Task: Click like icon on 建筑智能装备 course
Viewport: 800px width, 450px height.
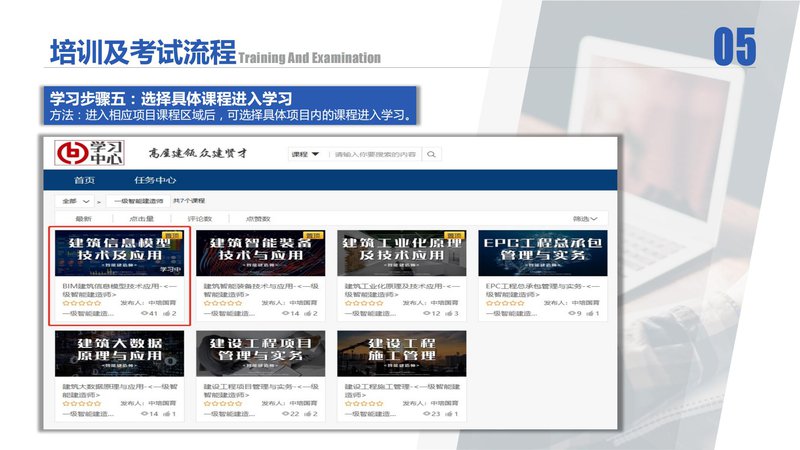Action: [308, 313]
